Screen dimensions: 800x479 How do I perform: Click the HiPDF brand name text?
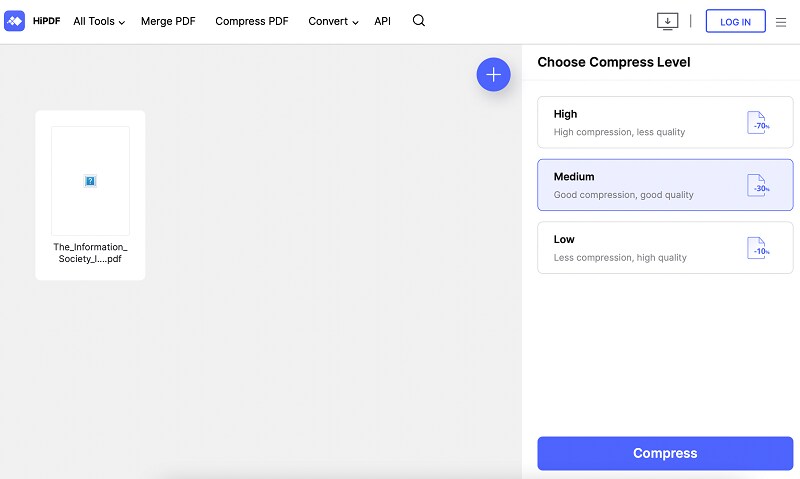[x=46, y=21]
